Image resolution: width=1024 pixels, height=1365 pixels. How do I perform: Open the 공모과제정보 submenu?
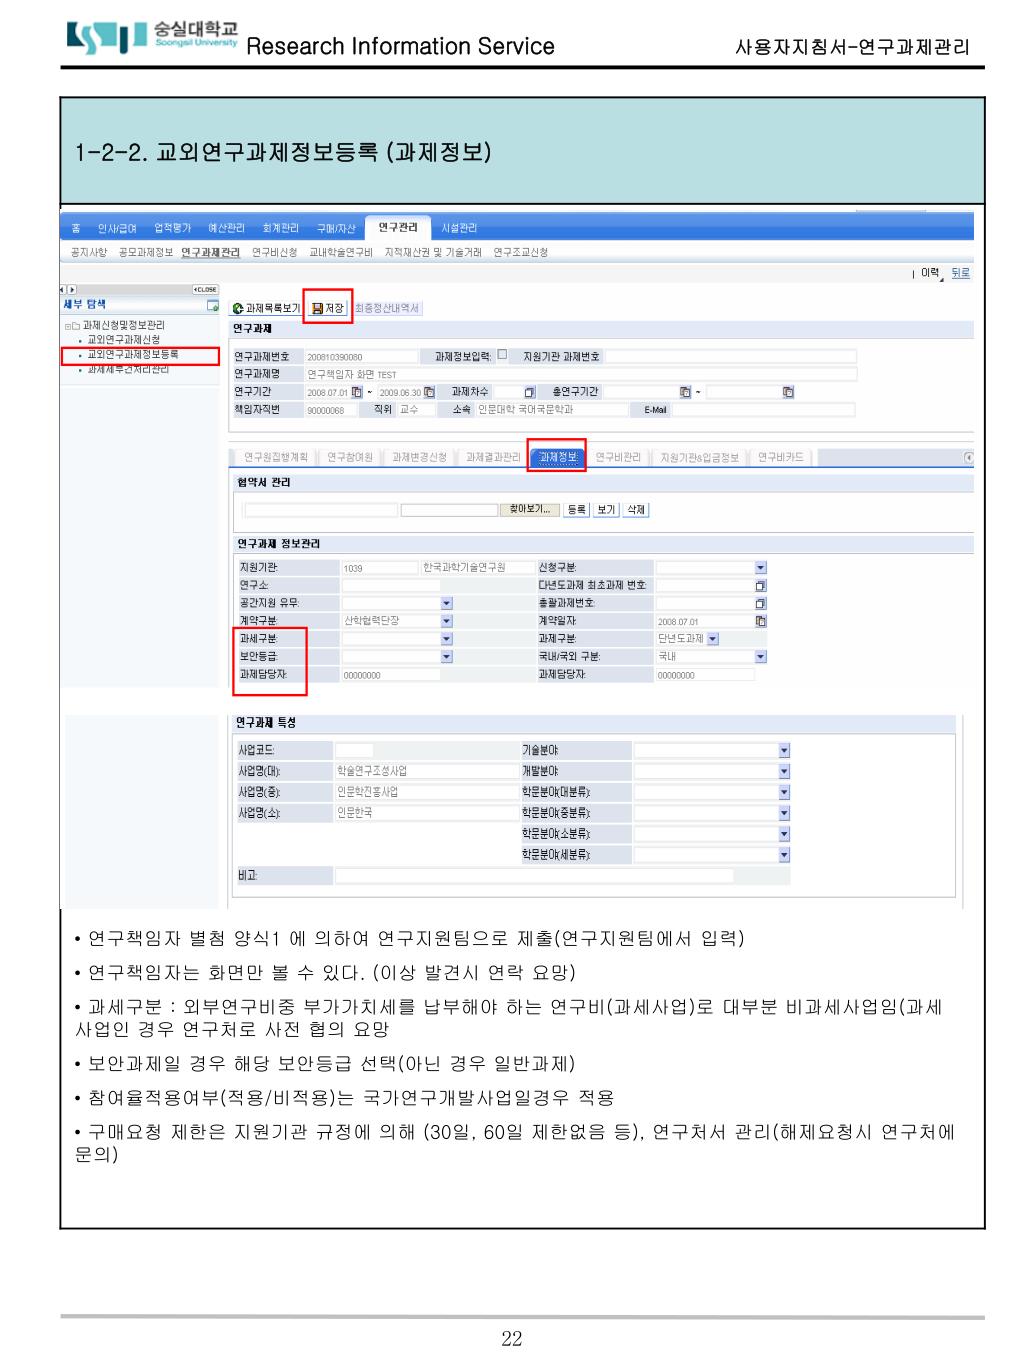(146, 252)
